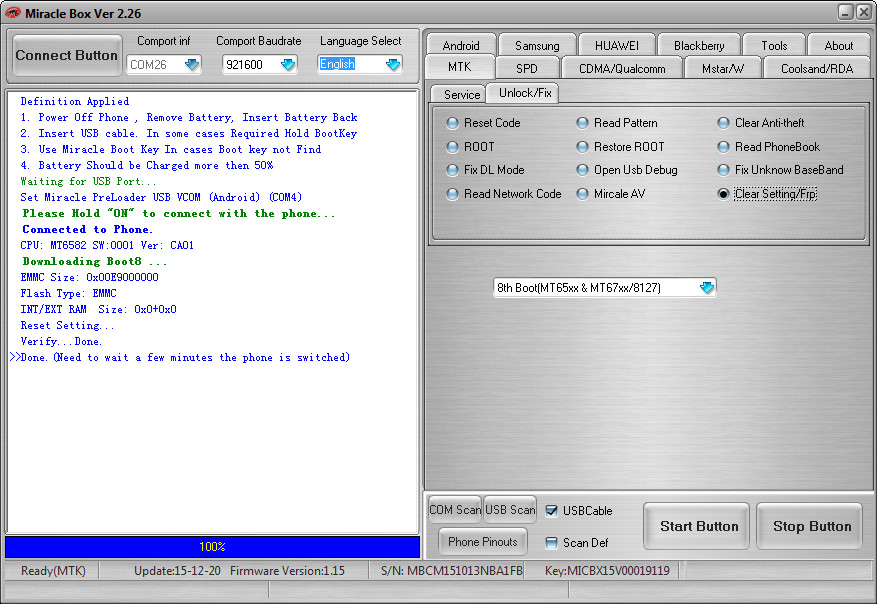The width and height of the screenshot is (877, 604).
Task: Minimize the Miracle Box window
Action: click(846, 12)
